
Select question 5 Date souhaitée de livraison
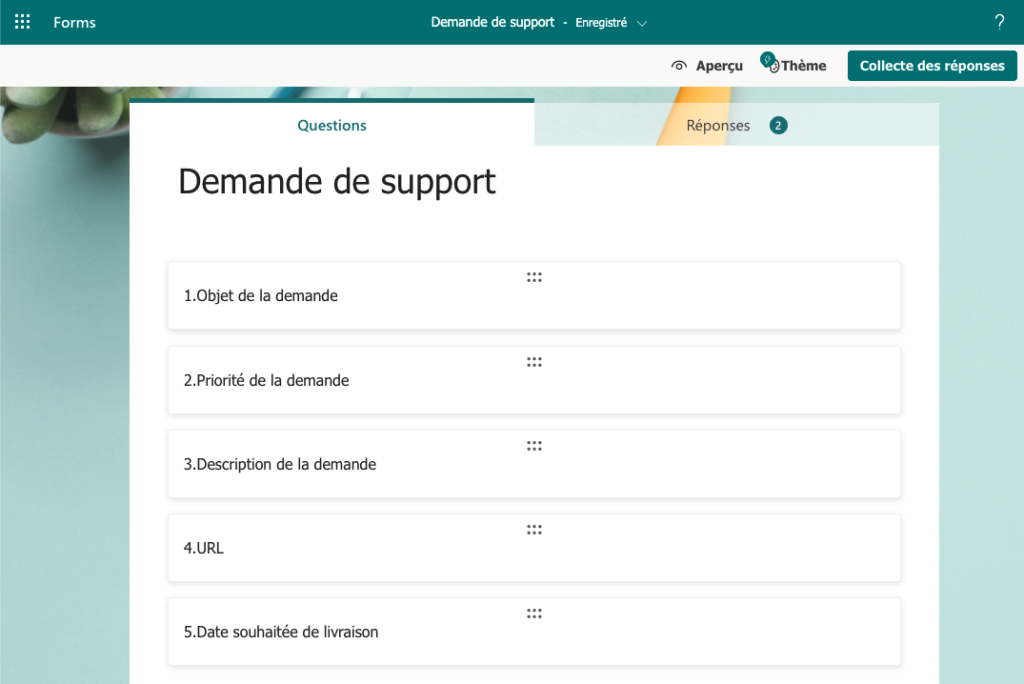[x=281, y=632]
